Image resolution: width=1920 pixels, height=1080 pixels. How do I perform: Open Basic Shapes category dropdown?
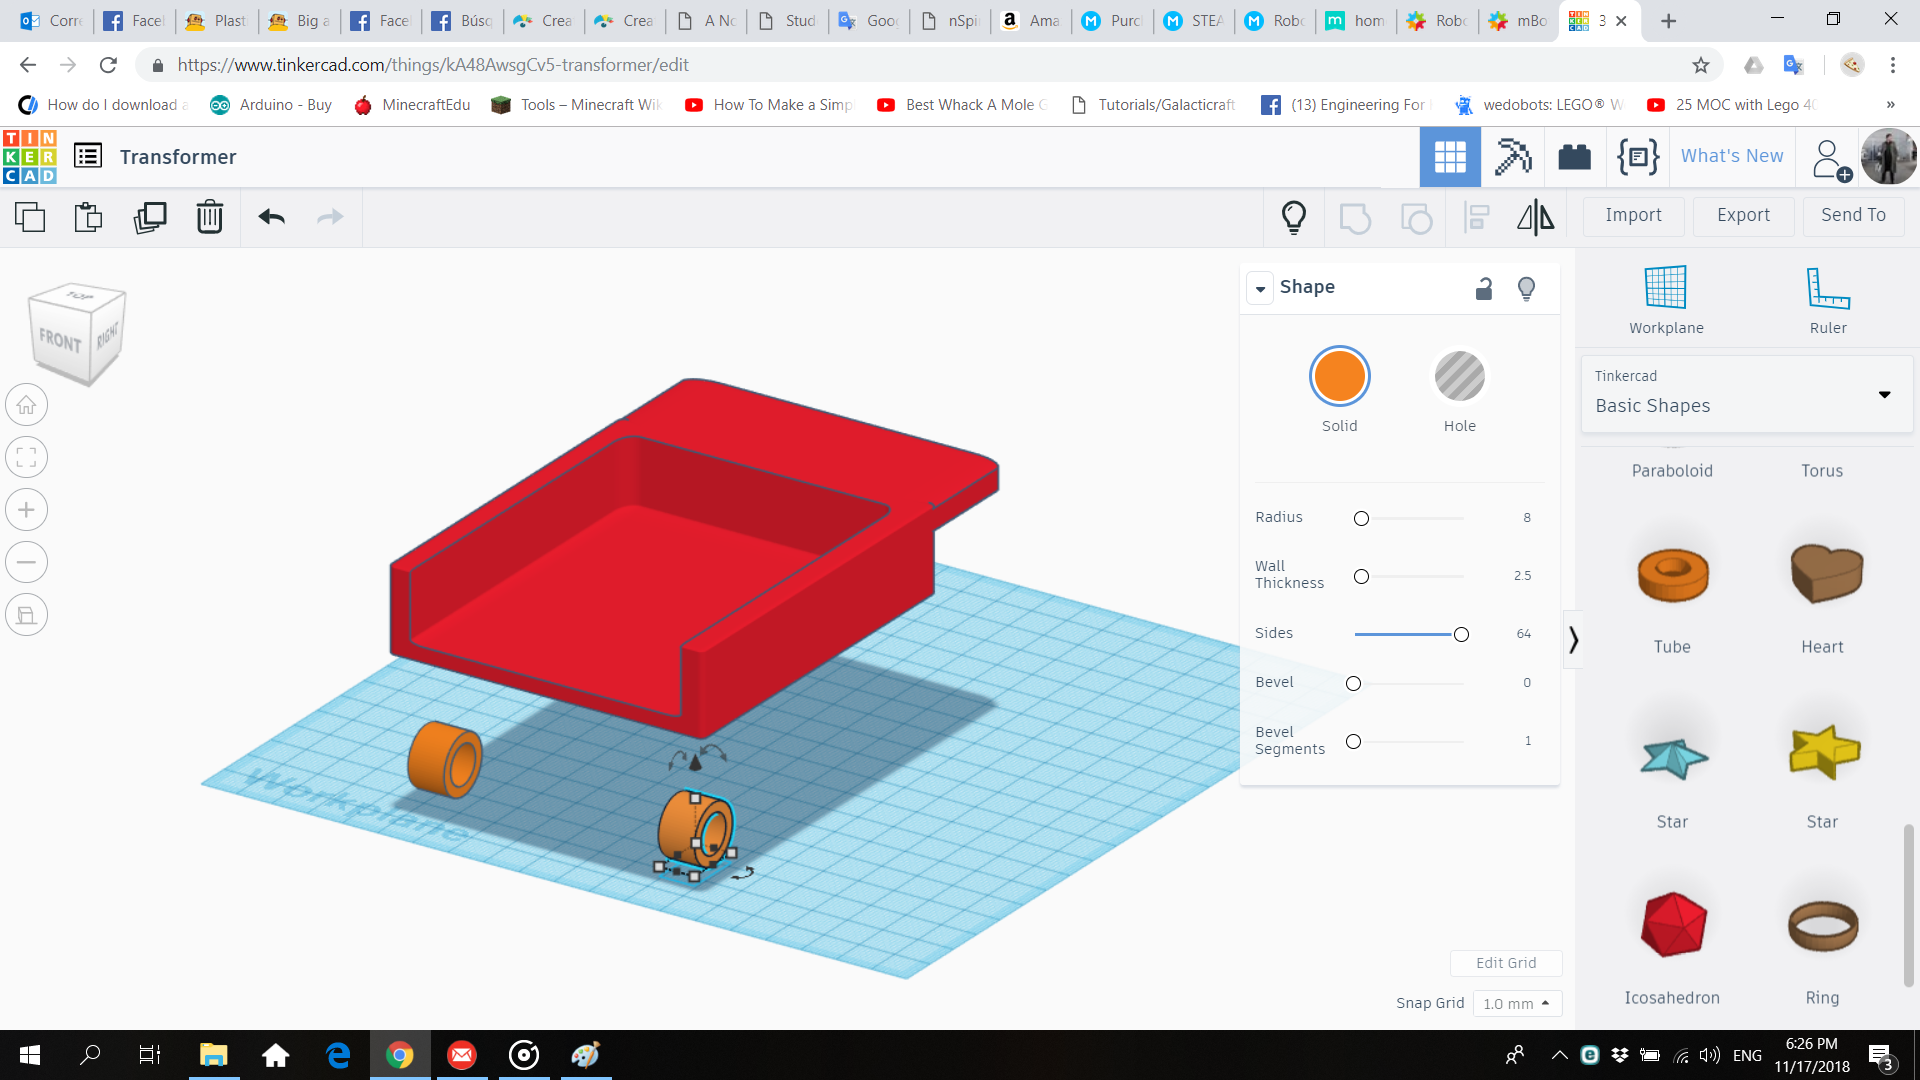tap(1884, 394)
